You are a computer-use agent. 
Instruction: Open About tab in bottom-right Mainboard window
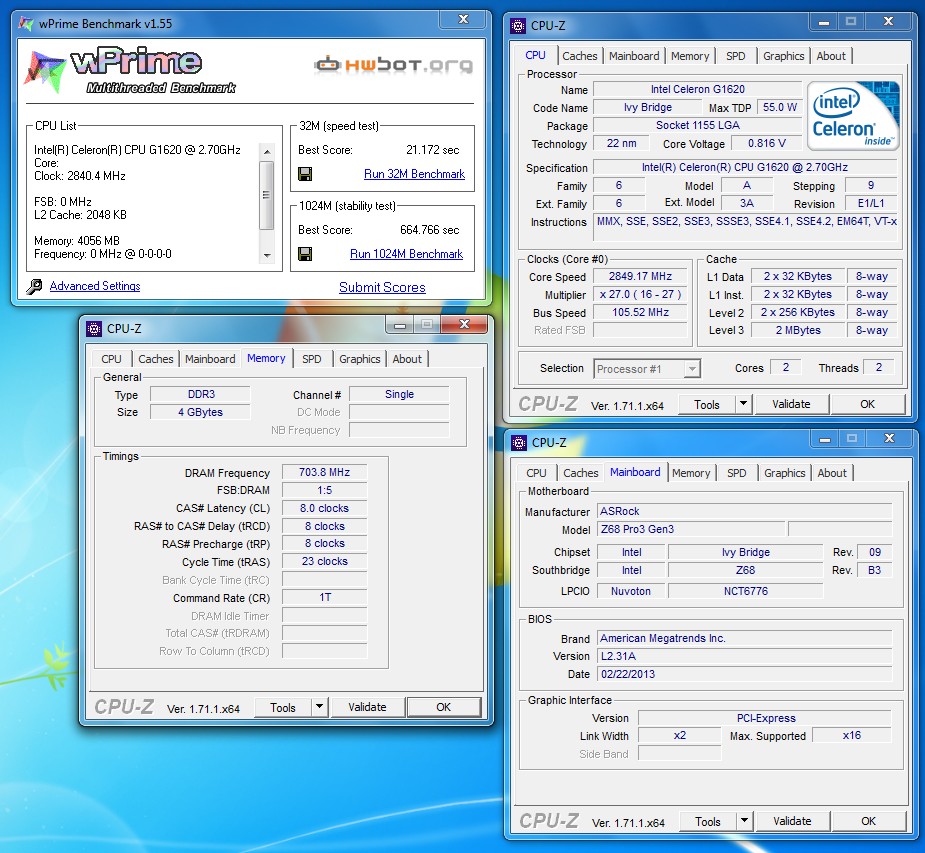[x=832, y=473]
